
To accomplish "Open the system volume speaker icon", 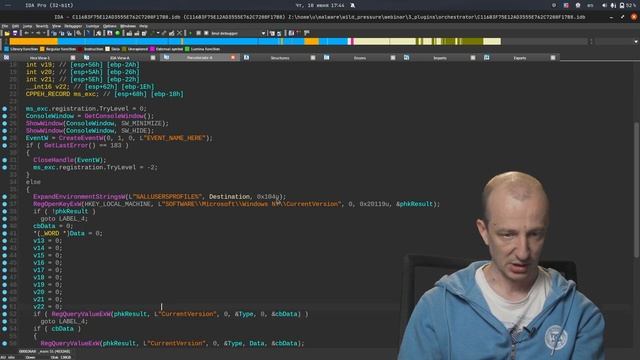I will [x=604, y=5].
